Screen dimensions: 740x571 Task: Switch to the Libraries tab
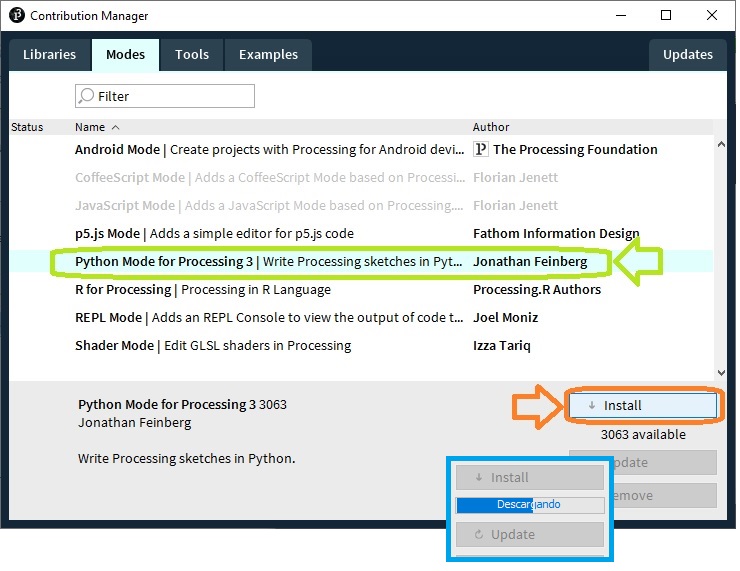coord(50,55)
